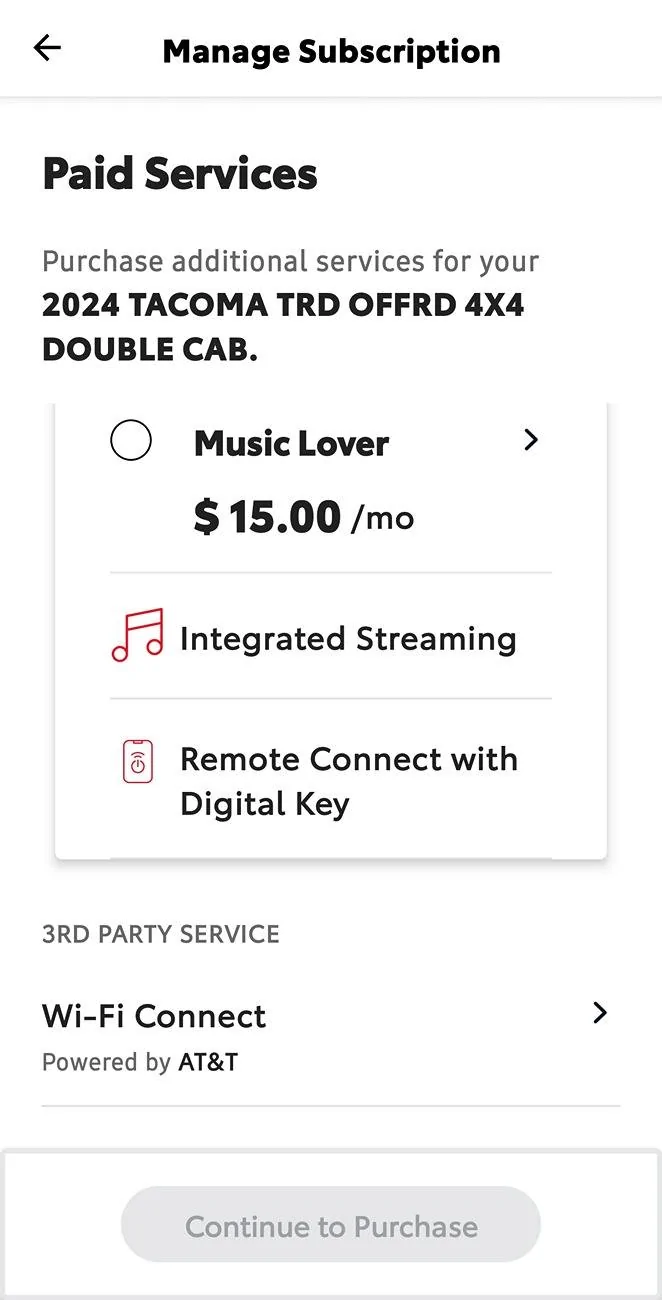The height and width of the screenshot is (1300, 662).
Task: Click the Remote Connect phone key icon
Action: (x=137, y=761)
